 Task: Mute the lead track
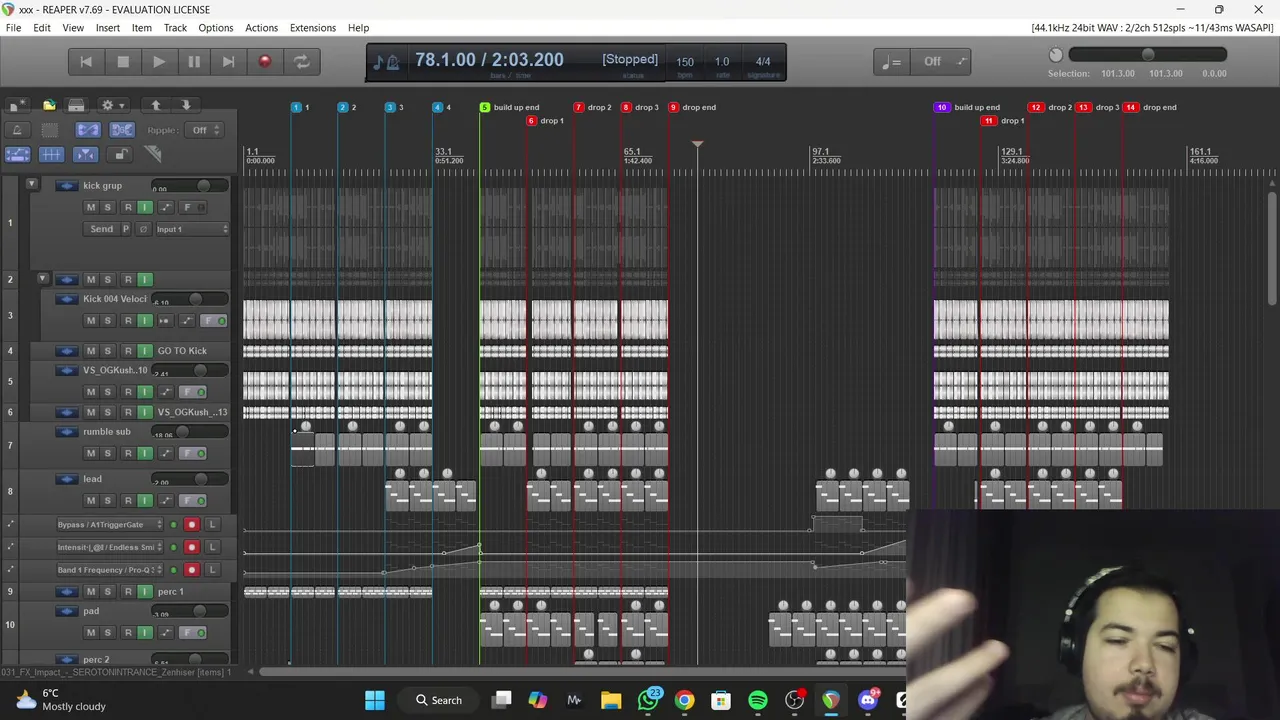[x=91, y=500]
